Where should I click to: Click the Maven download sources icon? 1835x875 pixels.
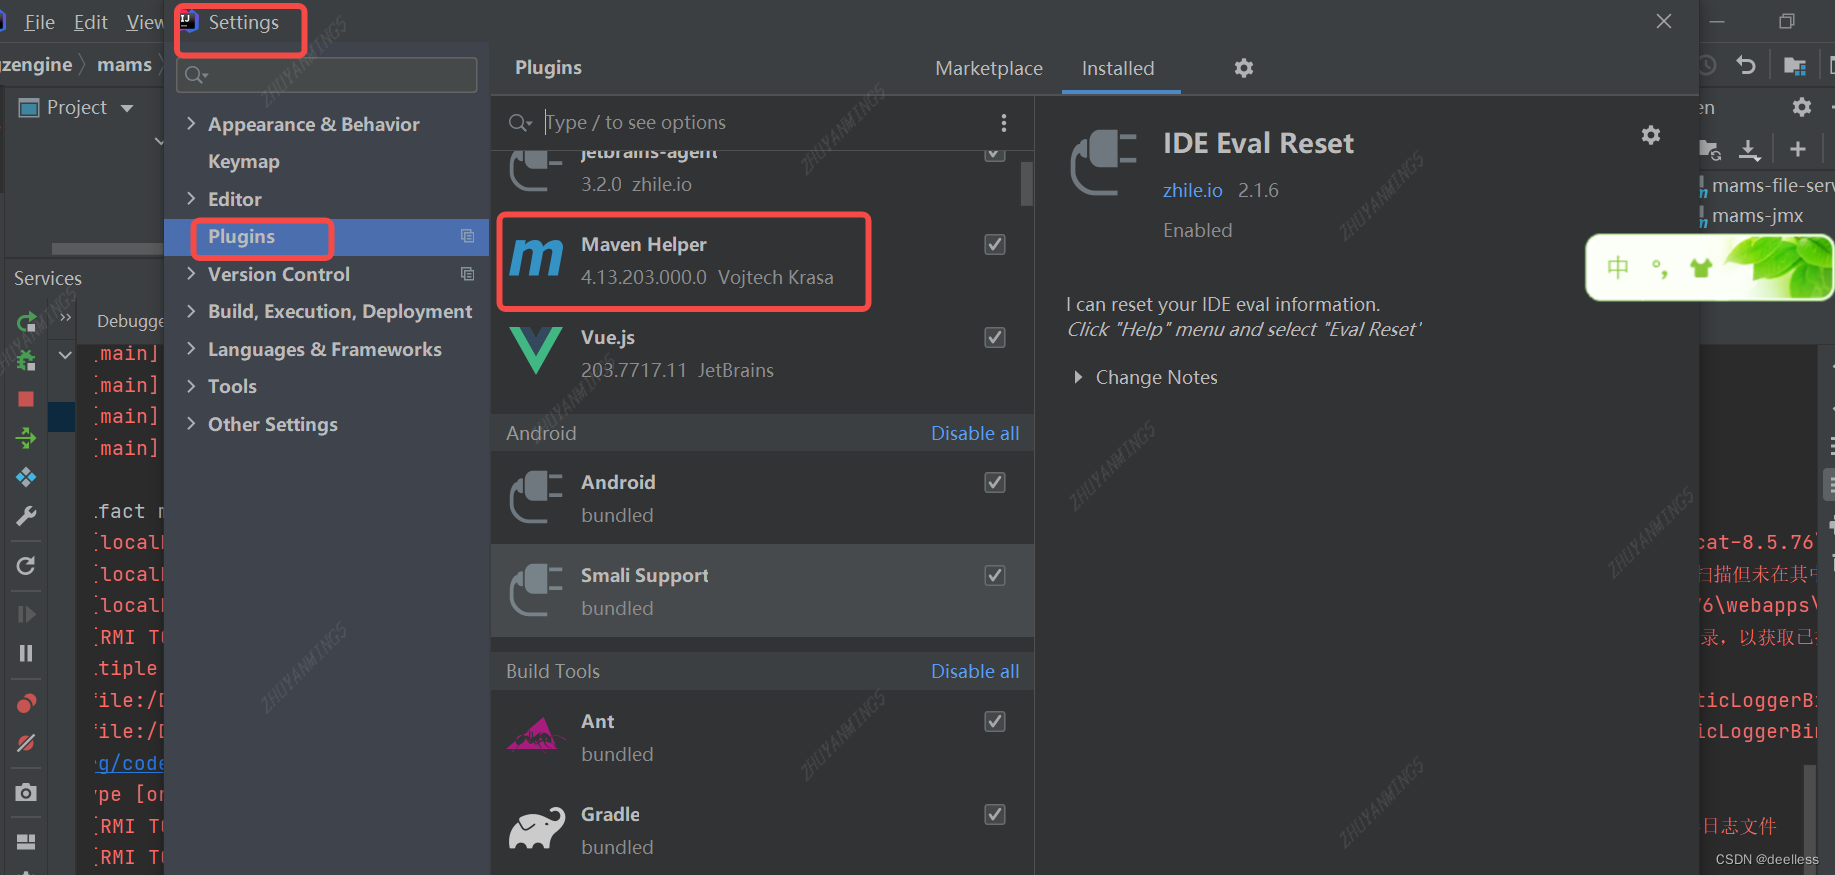tap(1749, 150)
